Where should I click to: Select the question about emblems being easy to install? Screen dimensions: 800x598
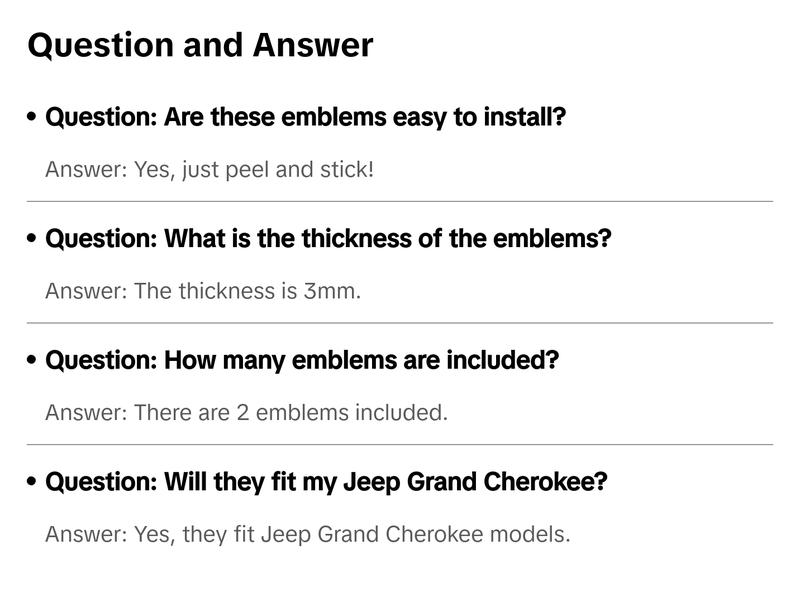[305, 117]
